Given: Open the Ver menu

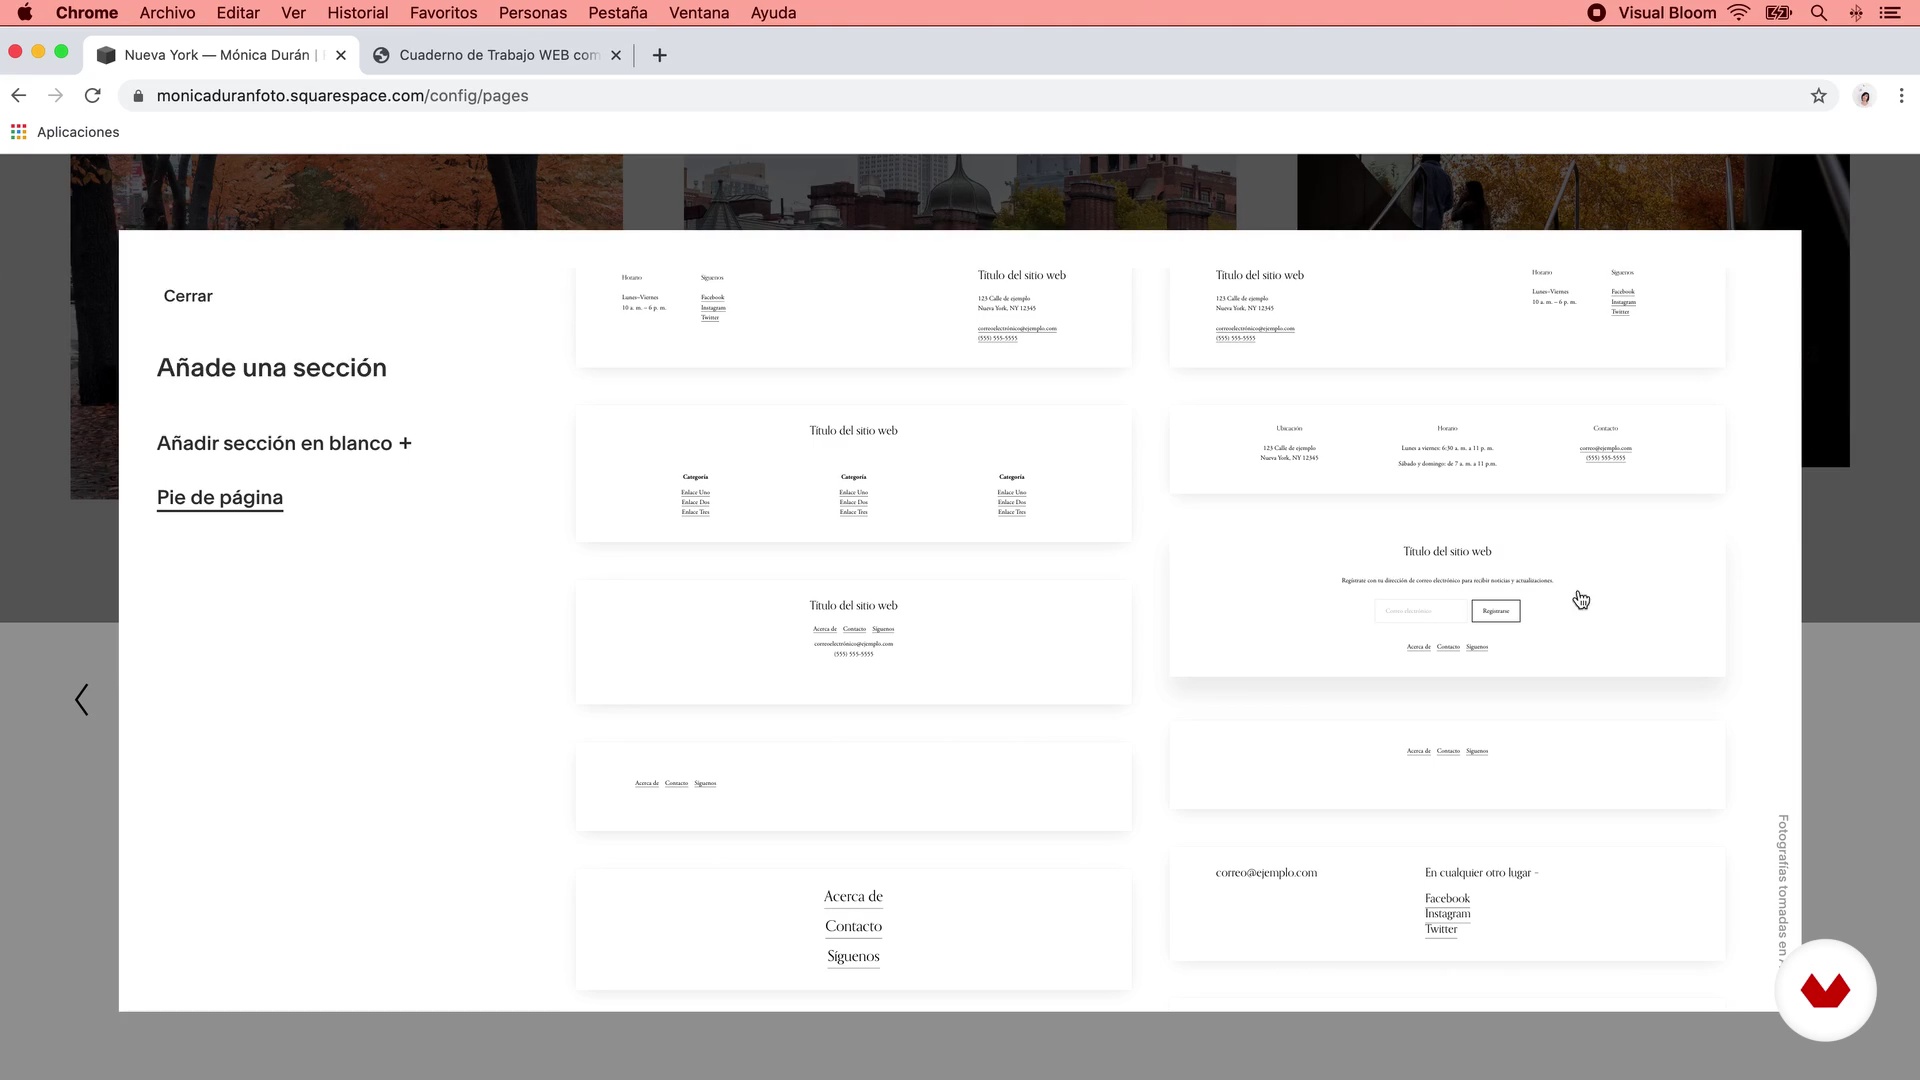Looking at the screenshot, I should coord(293,13).
